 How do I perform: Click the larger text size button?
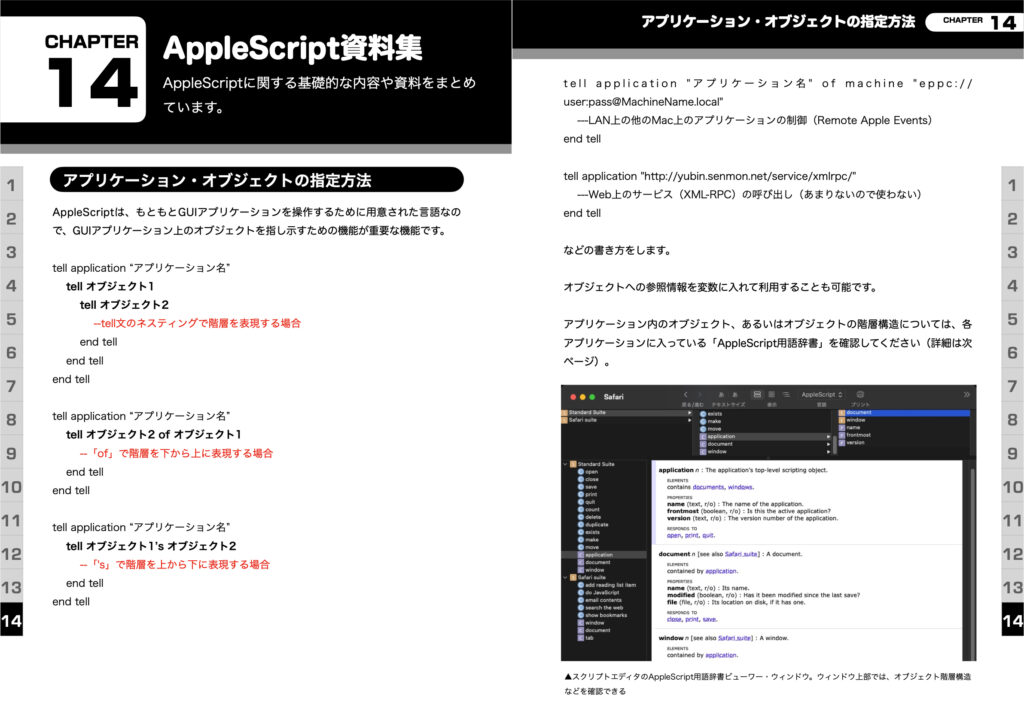pyautogui.click(x=735, y=395)
